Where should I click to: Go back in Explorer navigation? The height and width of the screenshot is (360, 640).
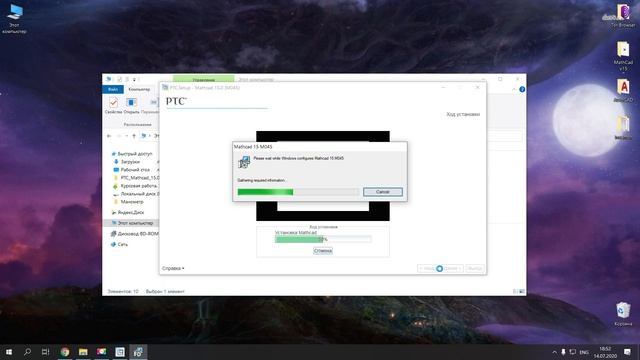[x=109, y=136]
